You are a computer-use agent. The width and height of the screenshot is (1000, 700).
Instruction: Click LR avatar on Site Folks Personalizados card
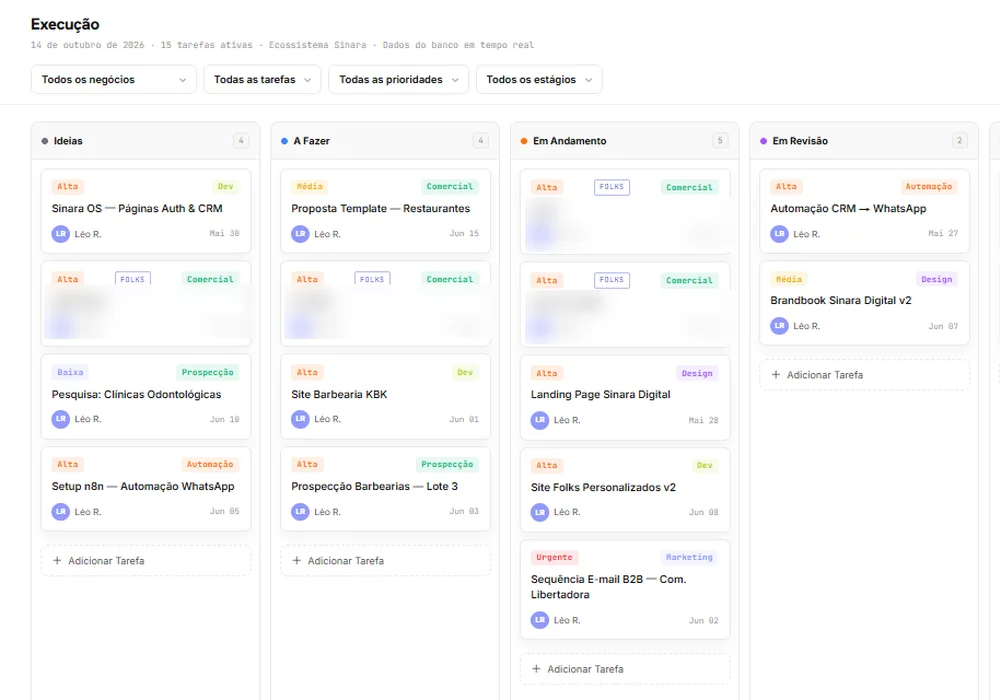[540, 513]
